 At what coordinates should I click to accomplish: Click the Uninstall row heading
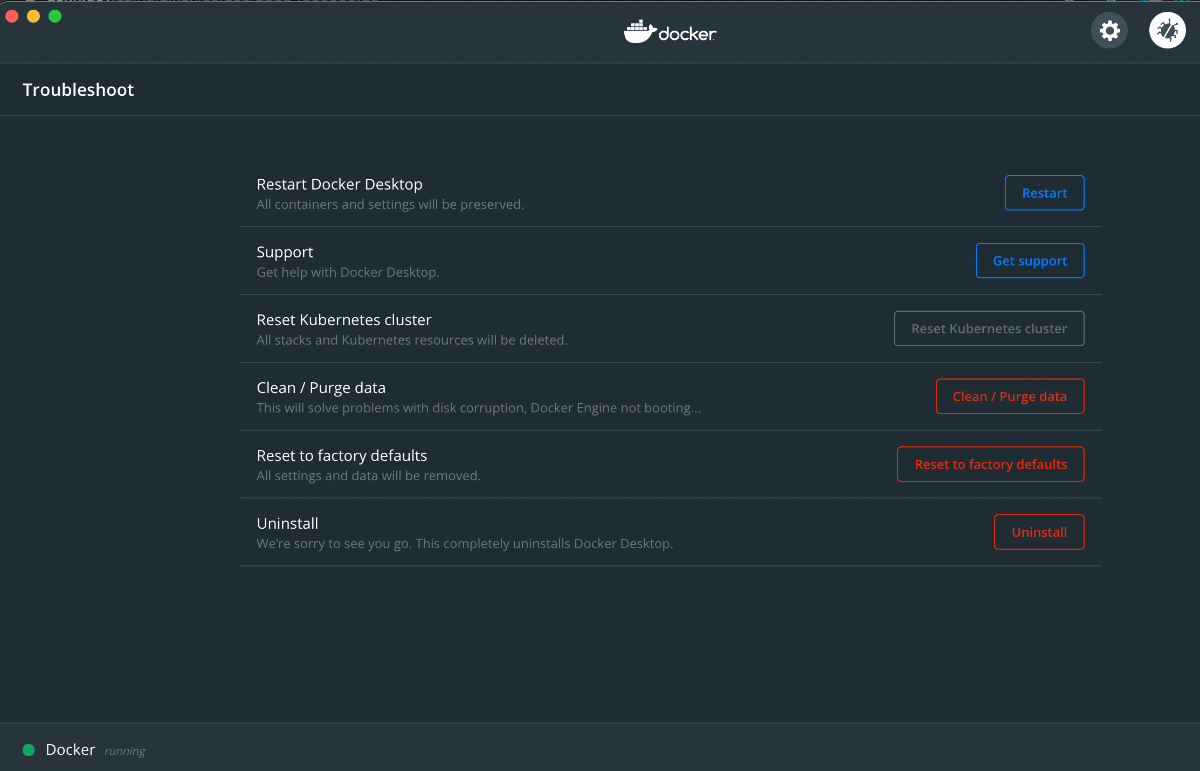(288, 523)
